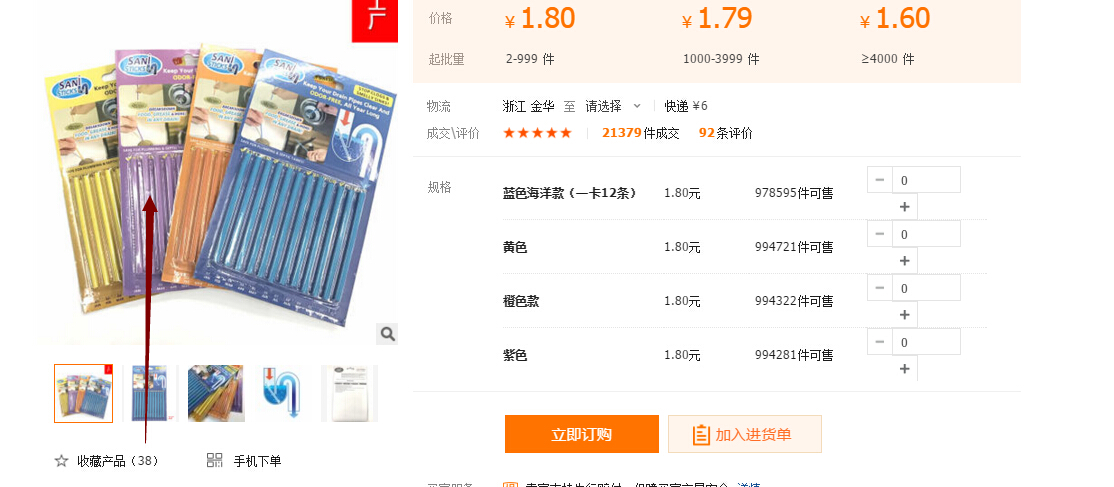Open the 21379 件成交 transactions link
1114x487 pixels.
pos(640,133)
